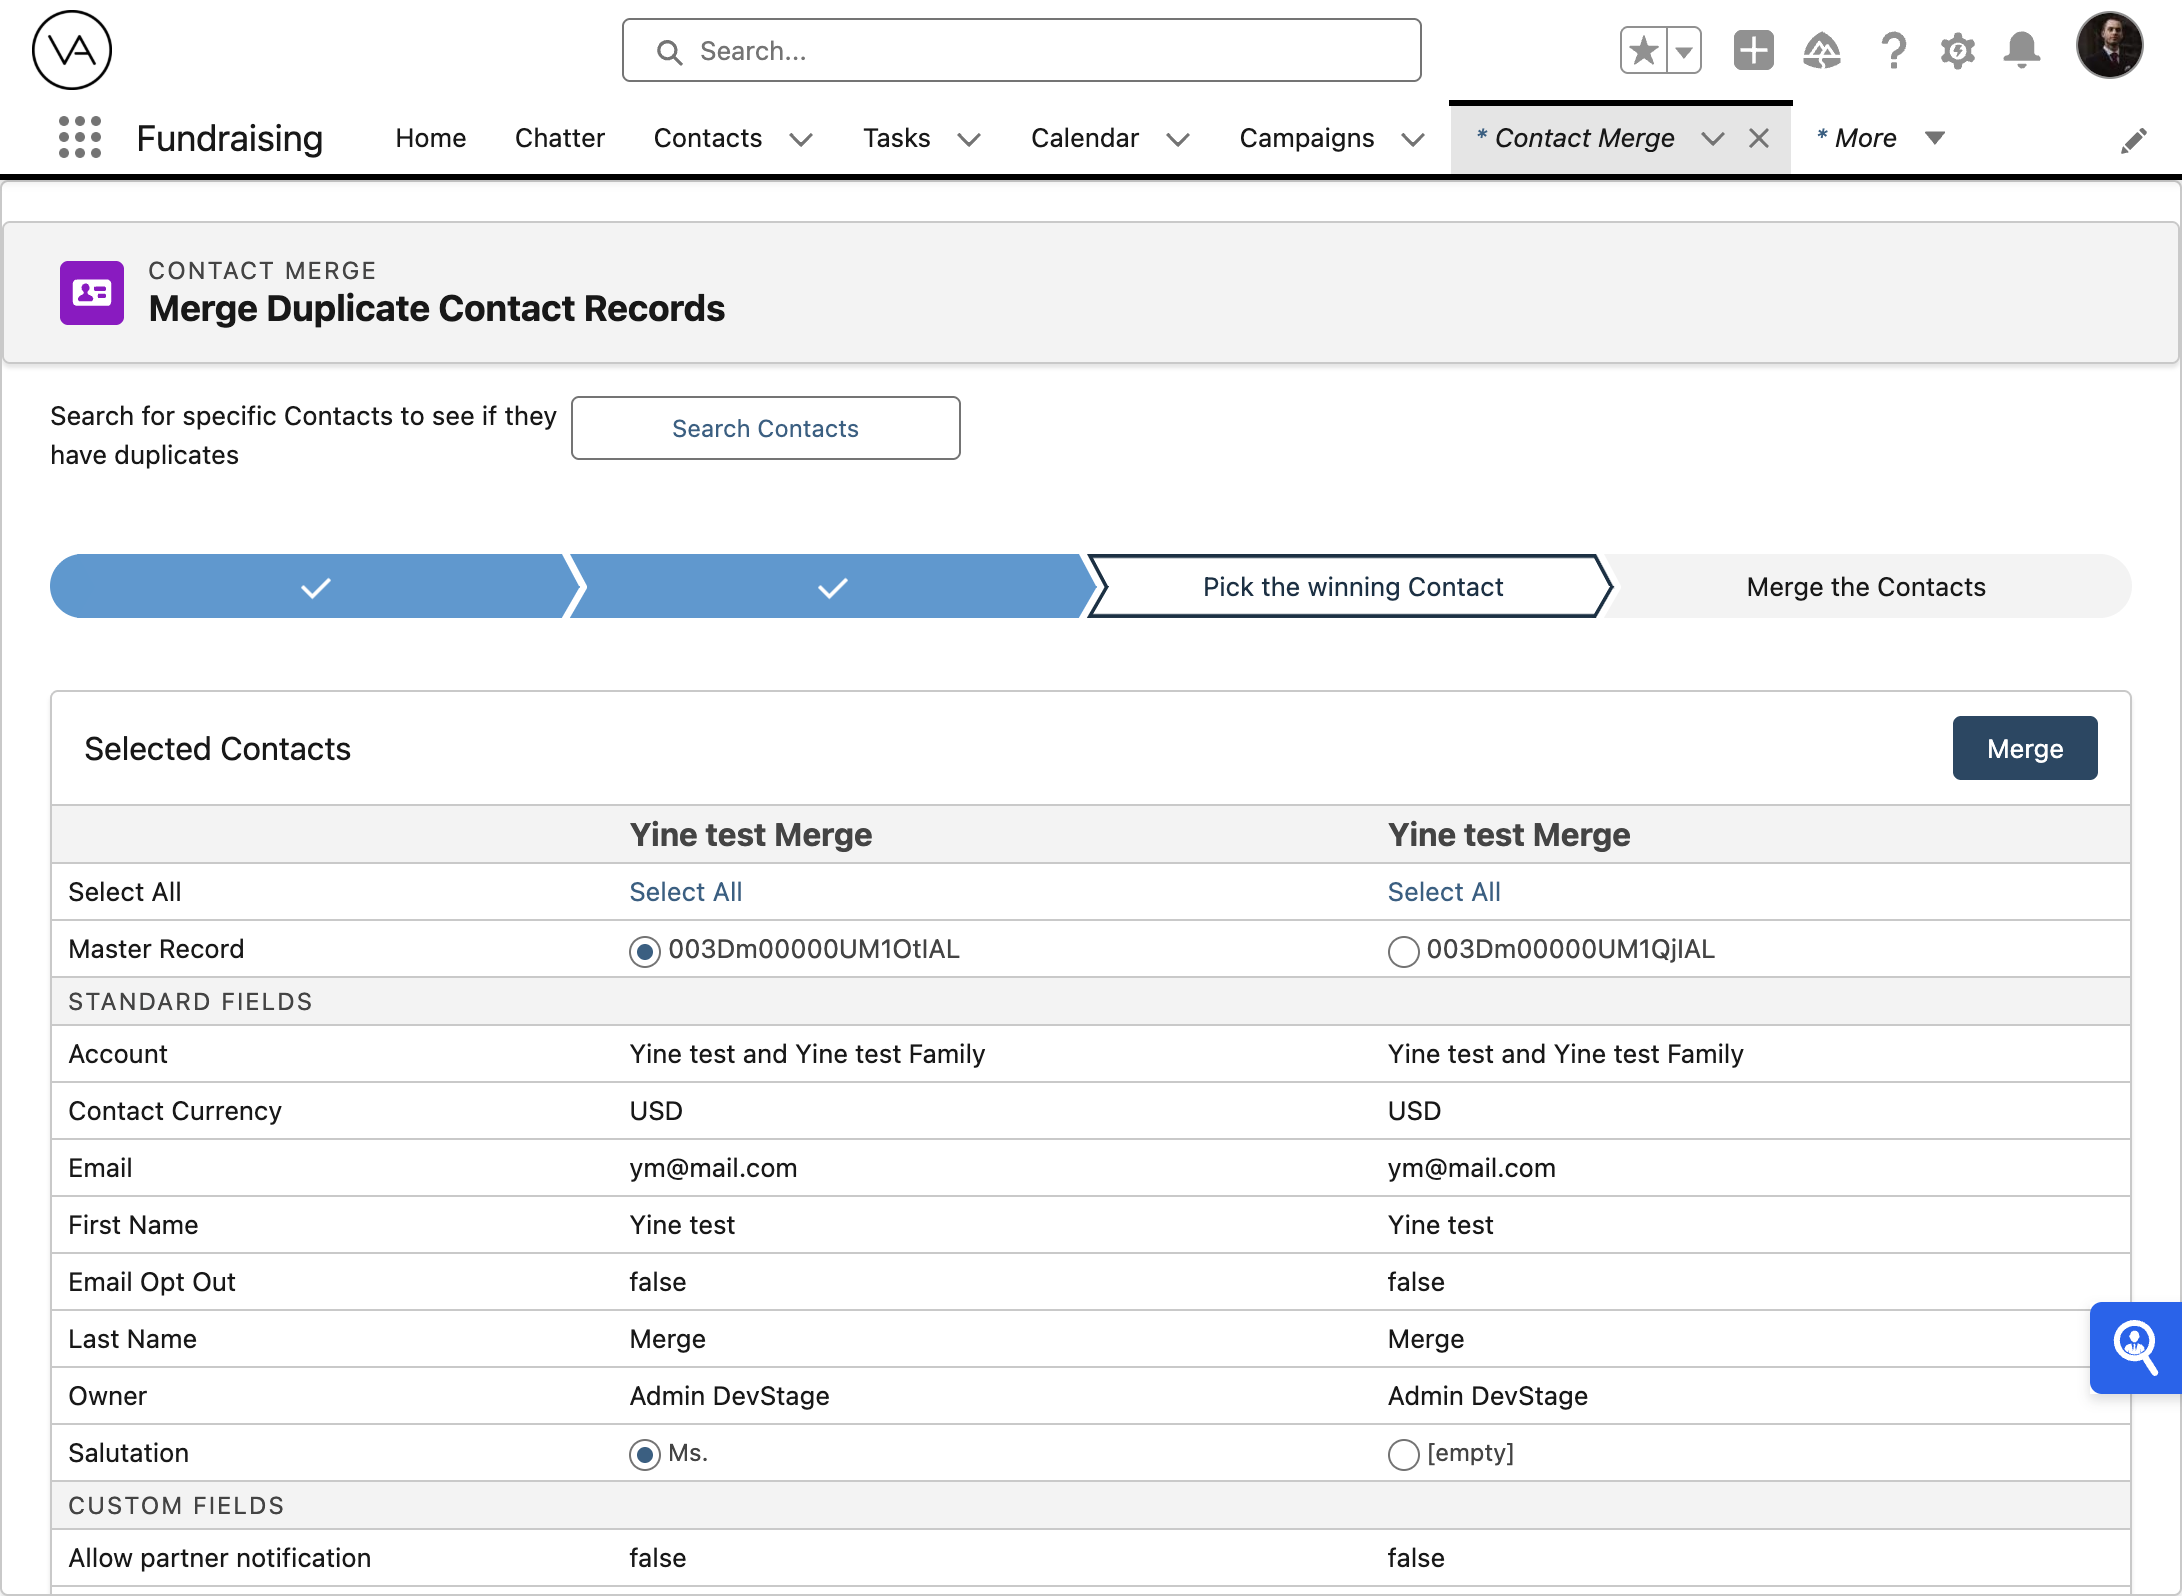
Task: Select master record 003Dm00000UM1QjIAL
Action: tap(1404, 951)
